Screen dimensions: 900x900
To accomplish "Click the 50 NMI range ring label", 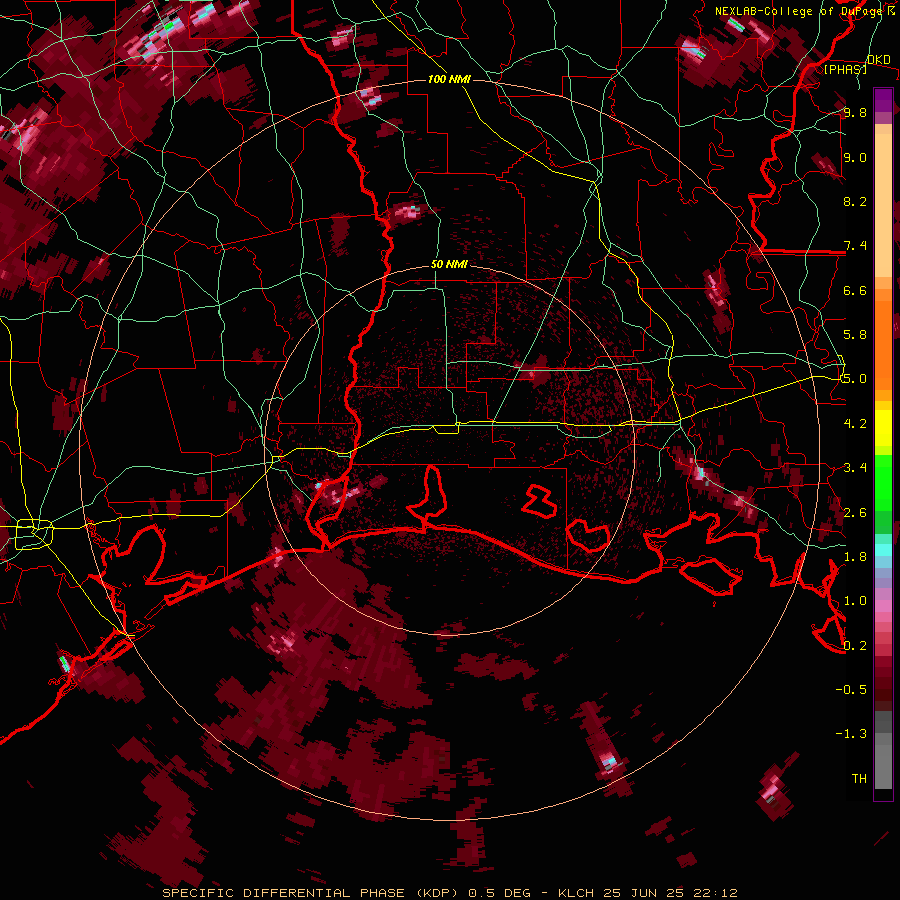I will (449, 265).
